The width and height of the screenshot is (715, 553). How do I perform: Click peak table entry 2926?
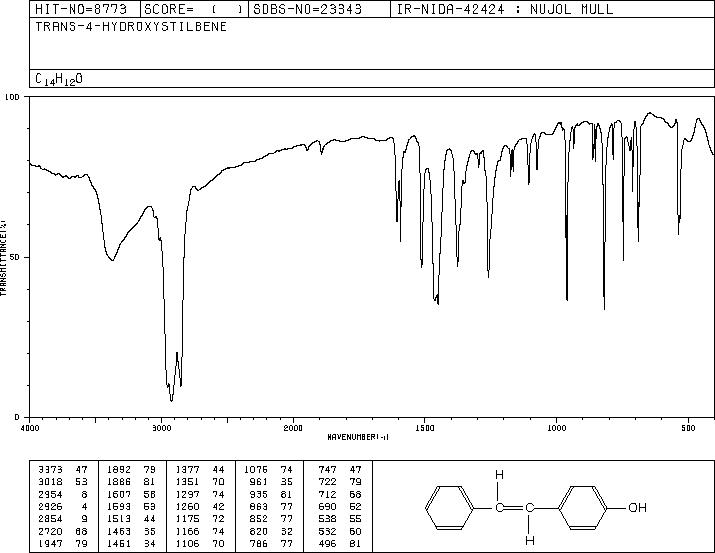(x=51, y=507)
